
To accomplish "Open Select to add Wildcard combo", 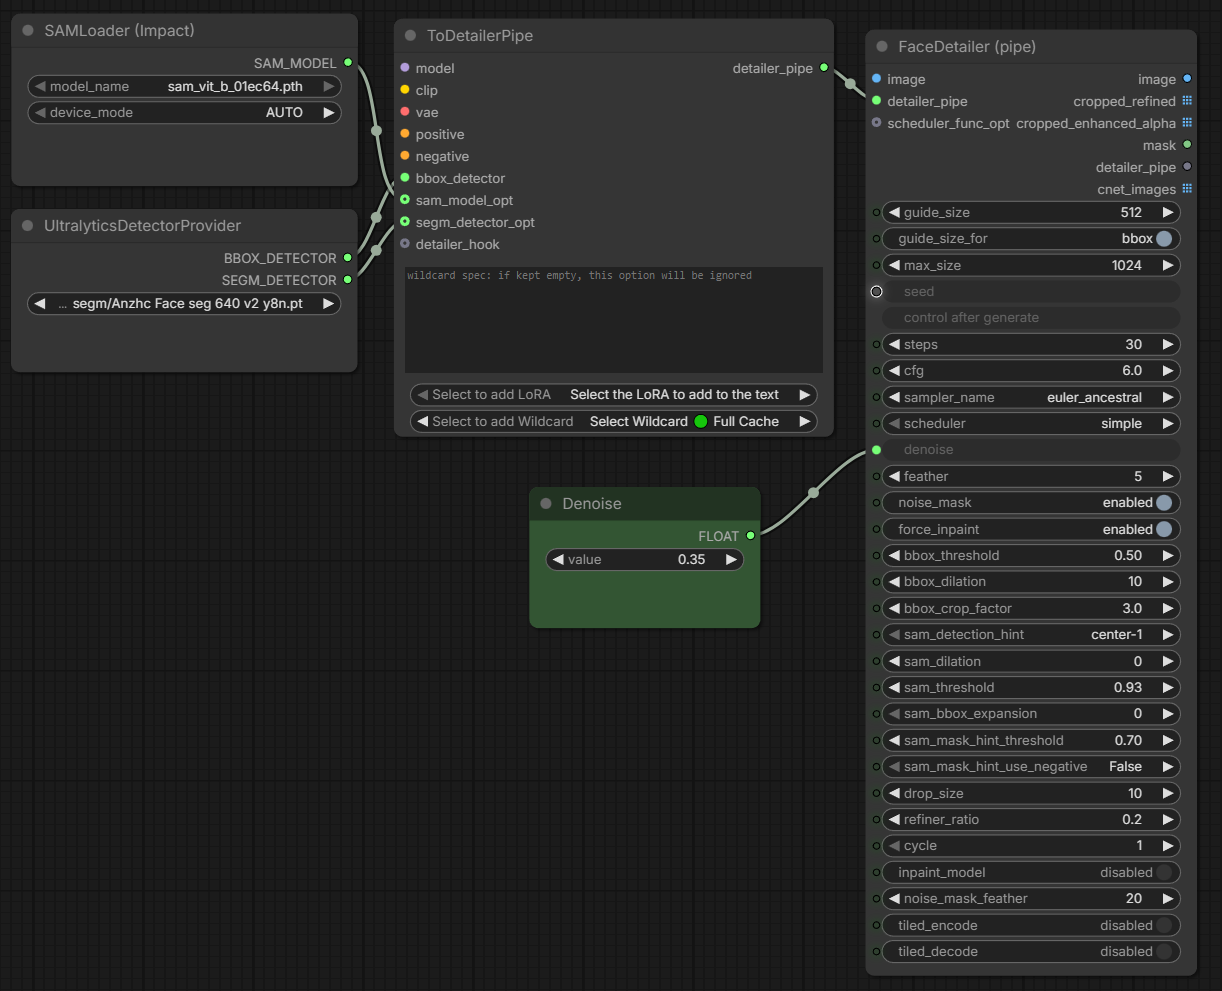I will [613, 422].
